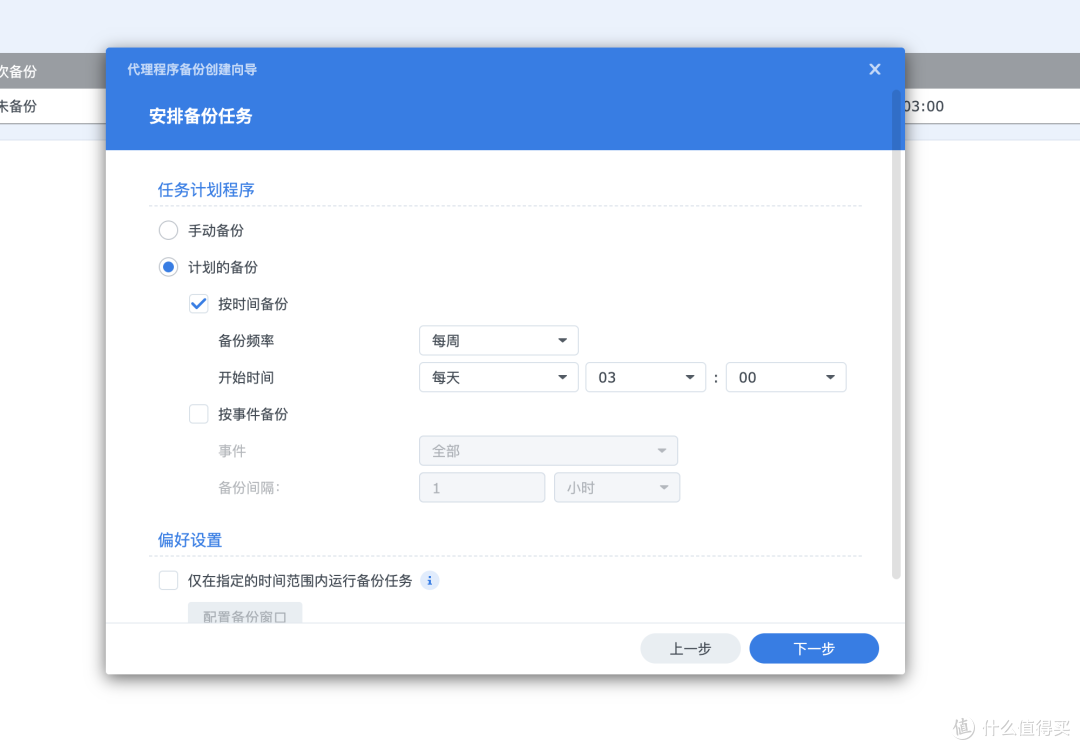Open the minute dropdown showing 00
The width and height of the screenshot is (1080, 750).
[x=786, y=377]
